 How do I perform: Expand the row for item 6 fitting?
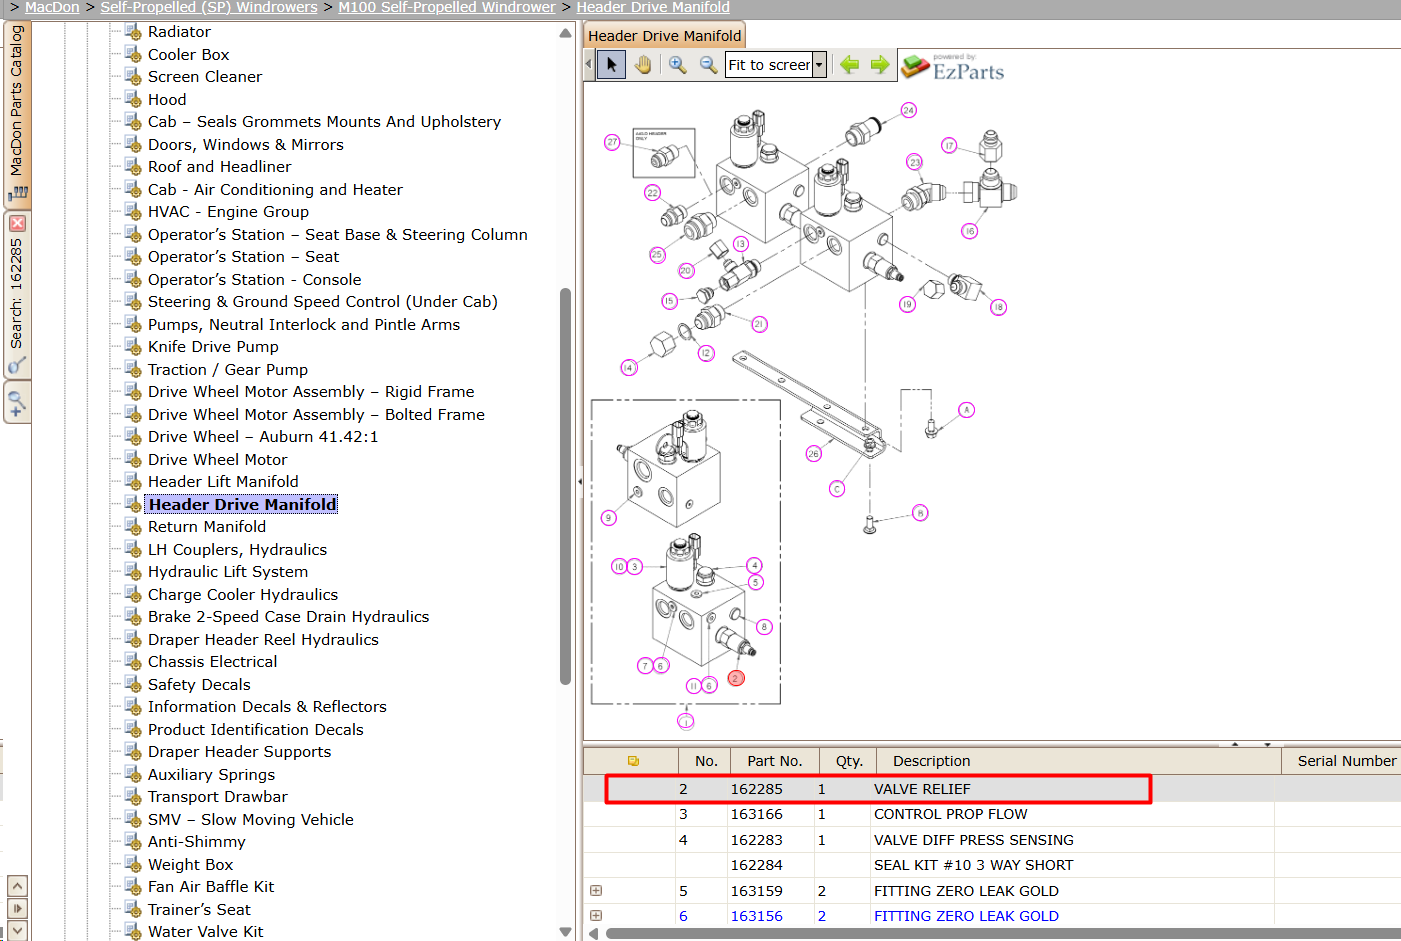coord(596,915)
